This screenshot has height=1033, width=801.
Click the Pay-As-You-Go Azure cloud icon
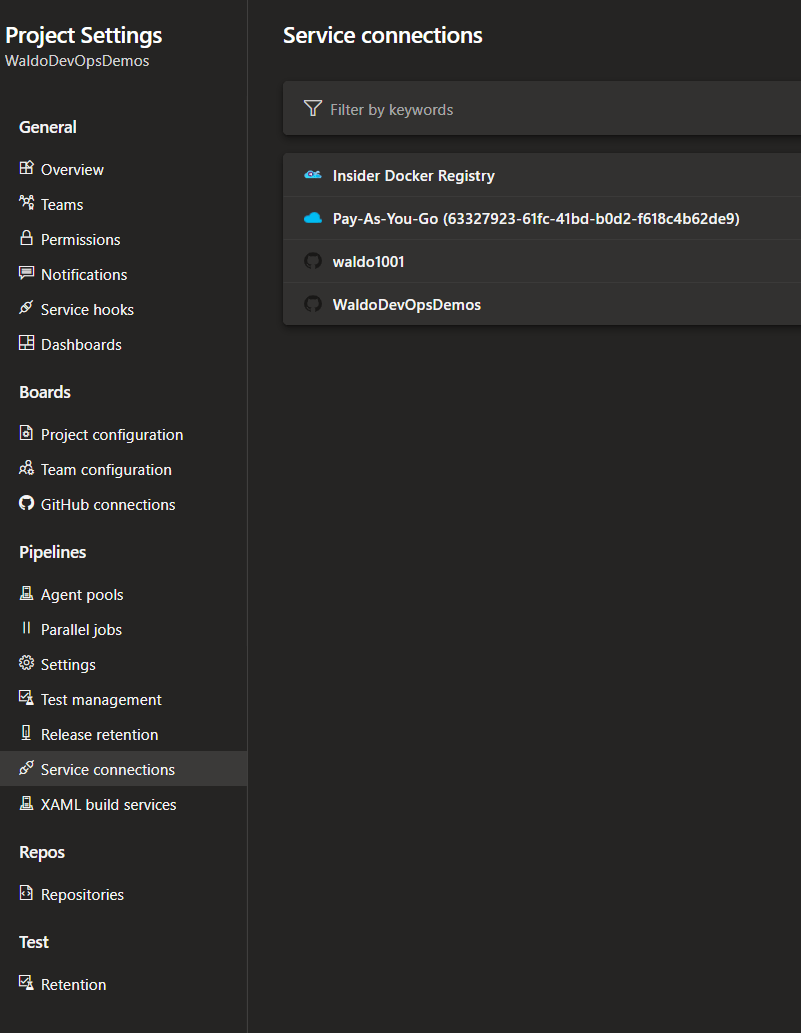click(313, 218)
